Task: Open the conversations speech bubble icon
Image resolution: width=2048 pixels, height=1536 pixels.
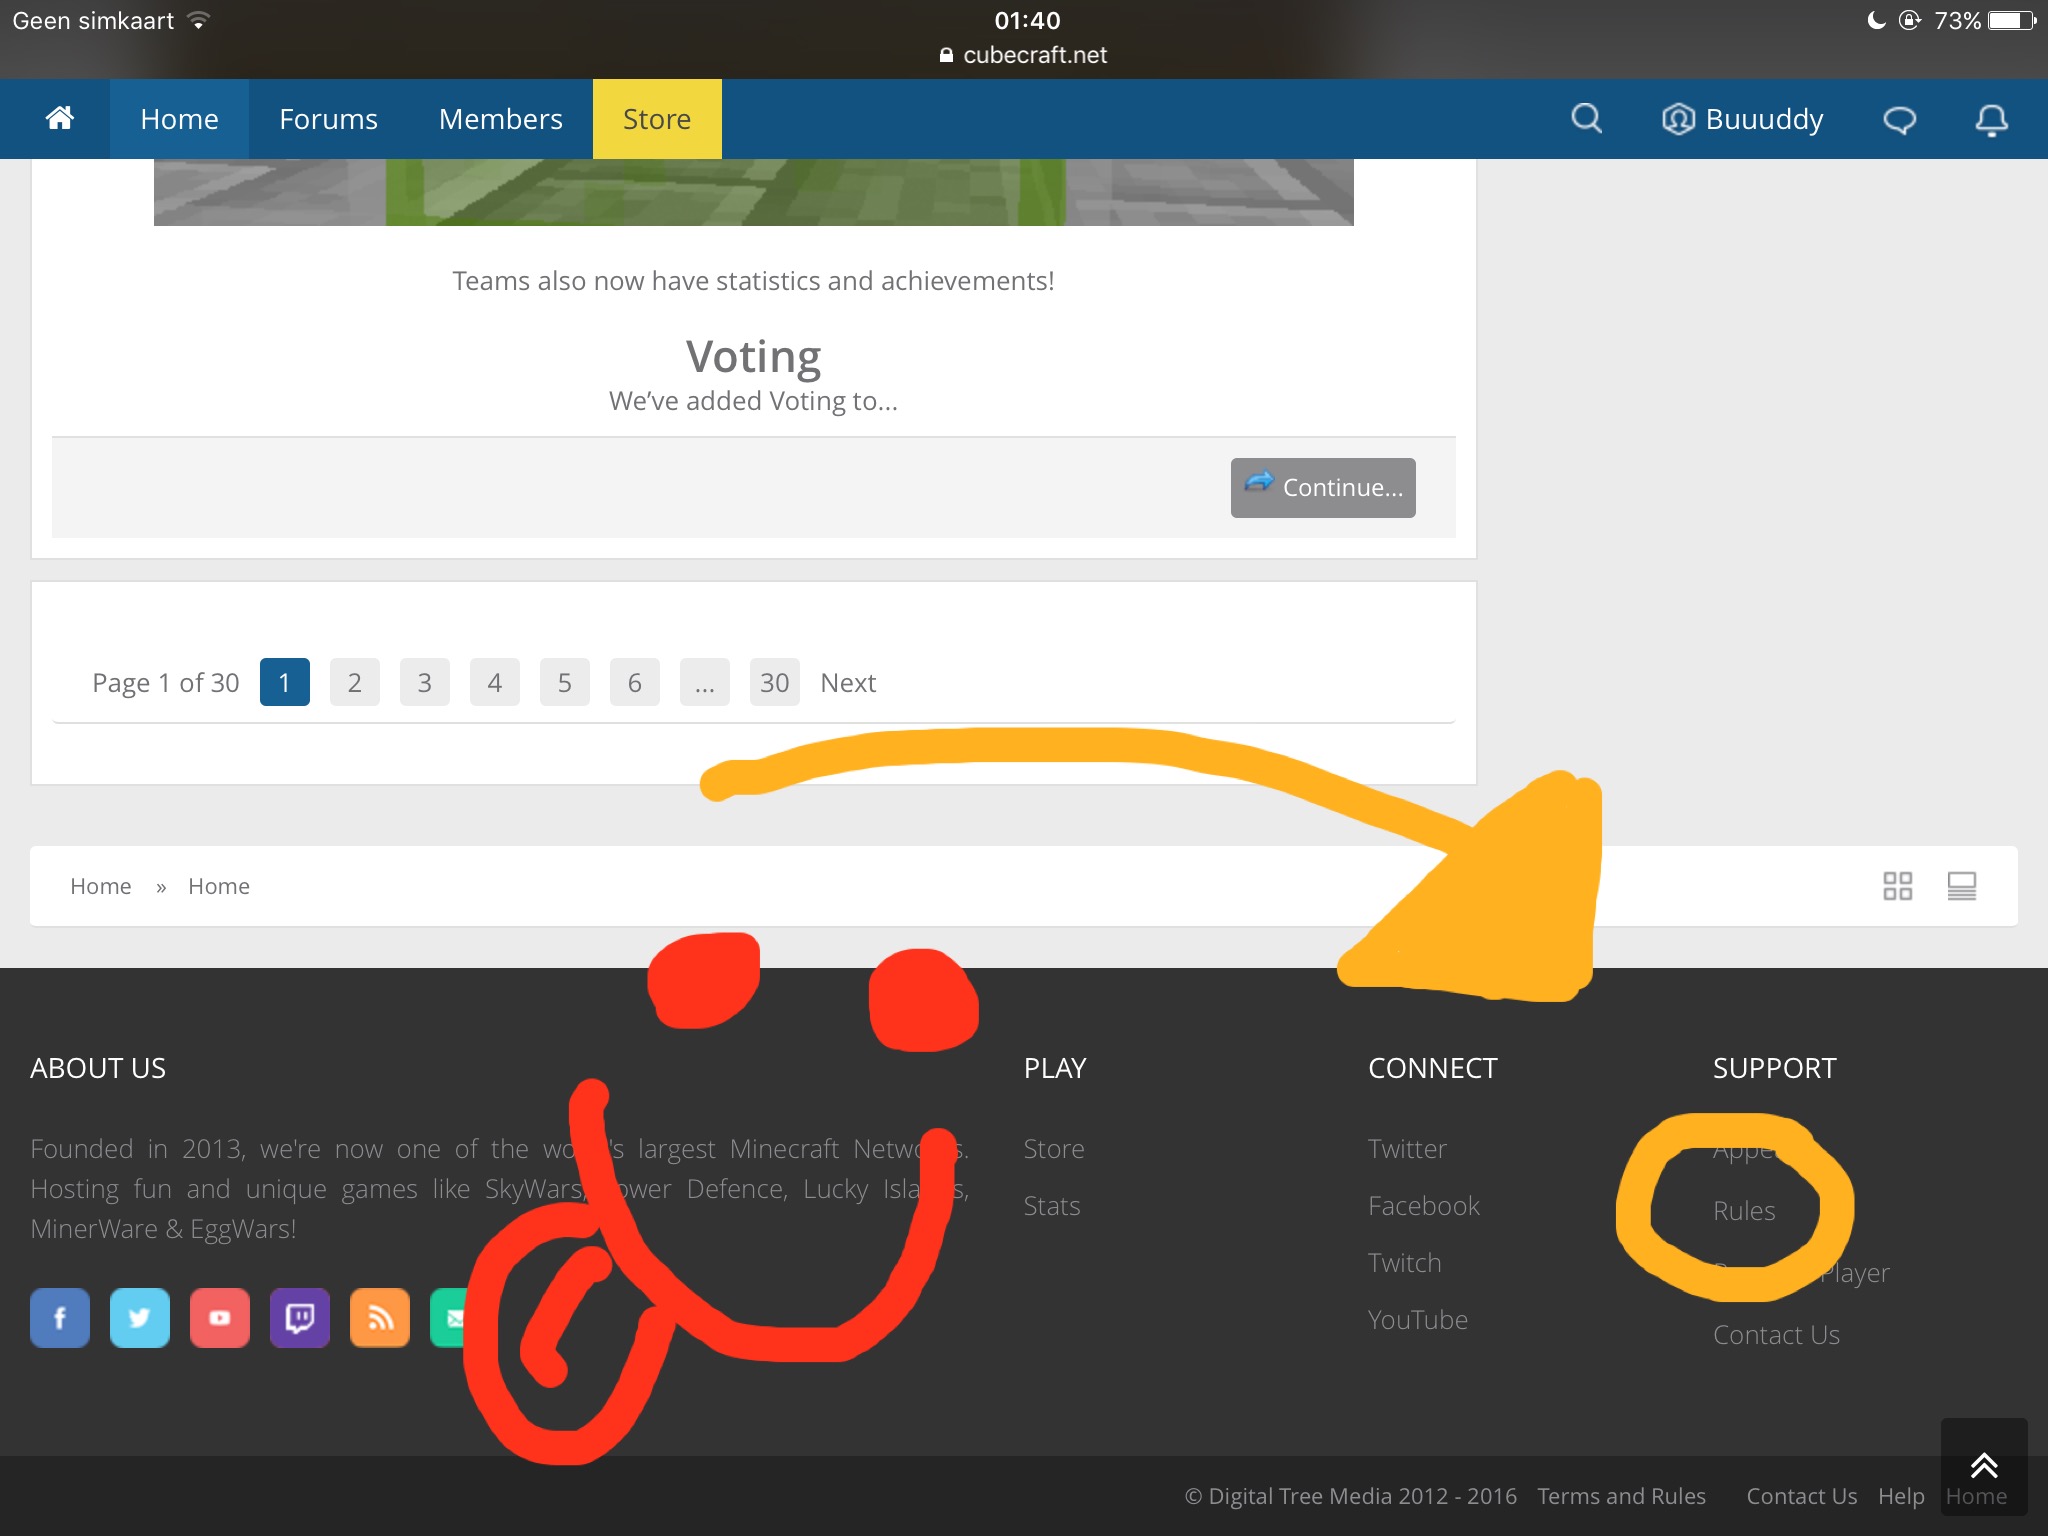Action: click(x=1899, y=120)
